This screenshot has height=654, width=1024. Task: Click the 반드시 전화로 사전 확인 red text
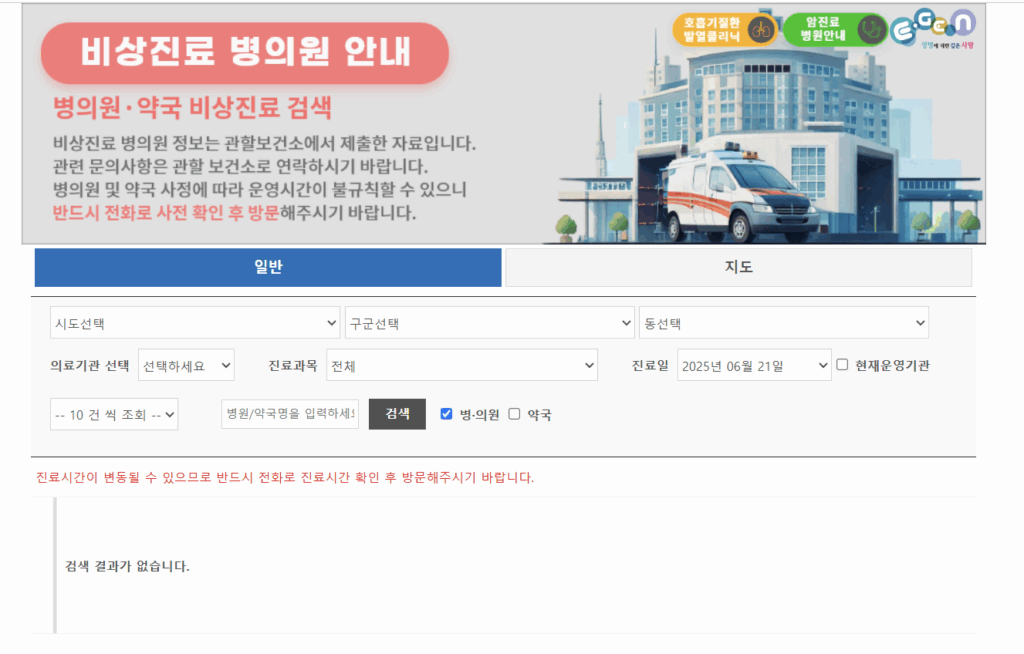(x=166, y=212)
